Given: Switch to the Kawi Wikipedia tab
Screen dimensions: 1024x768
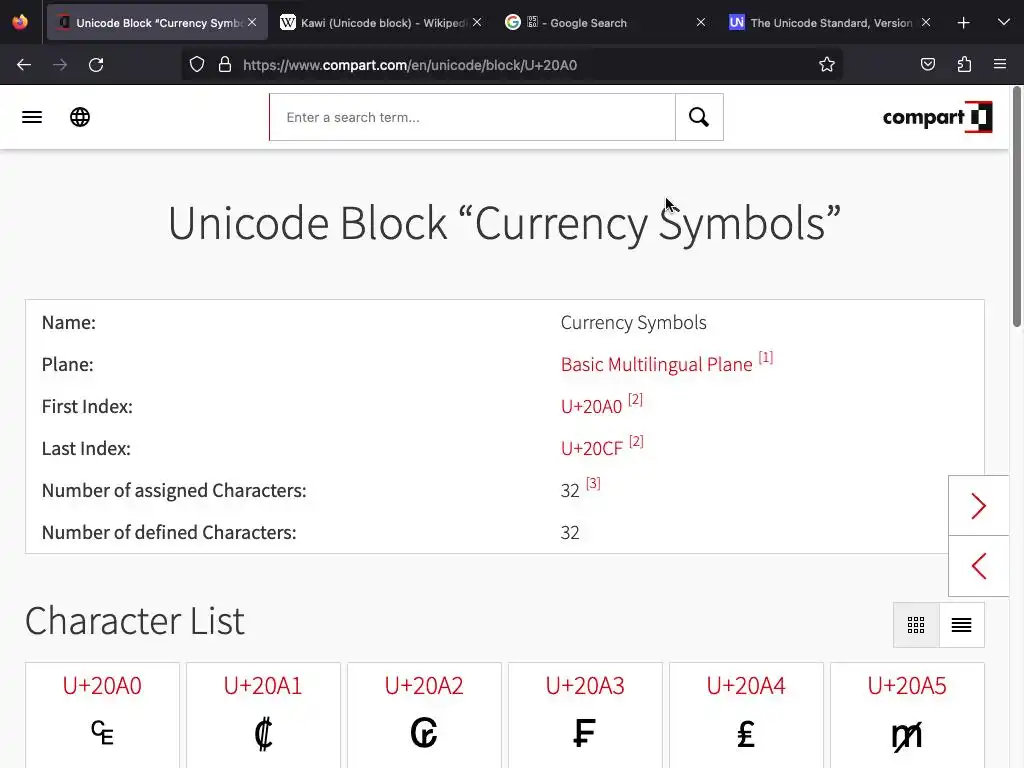Looking at the screenshot, I should 376,22.
